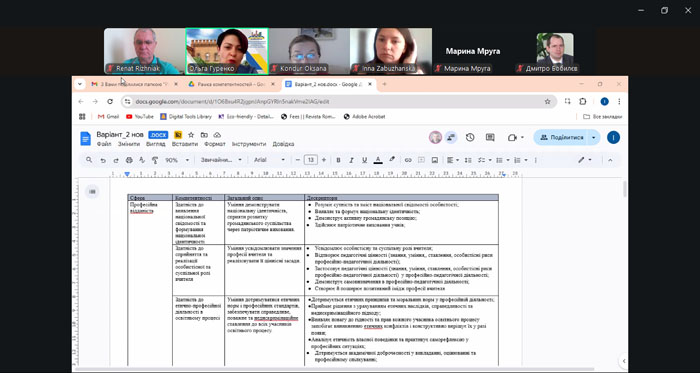
Task: Click the Поділитися share button
Action: pos(562,137)
